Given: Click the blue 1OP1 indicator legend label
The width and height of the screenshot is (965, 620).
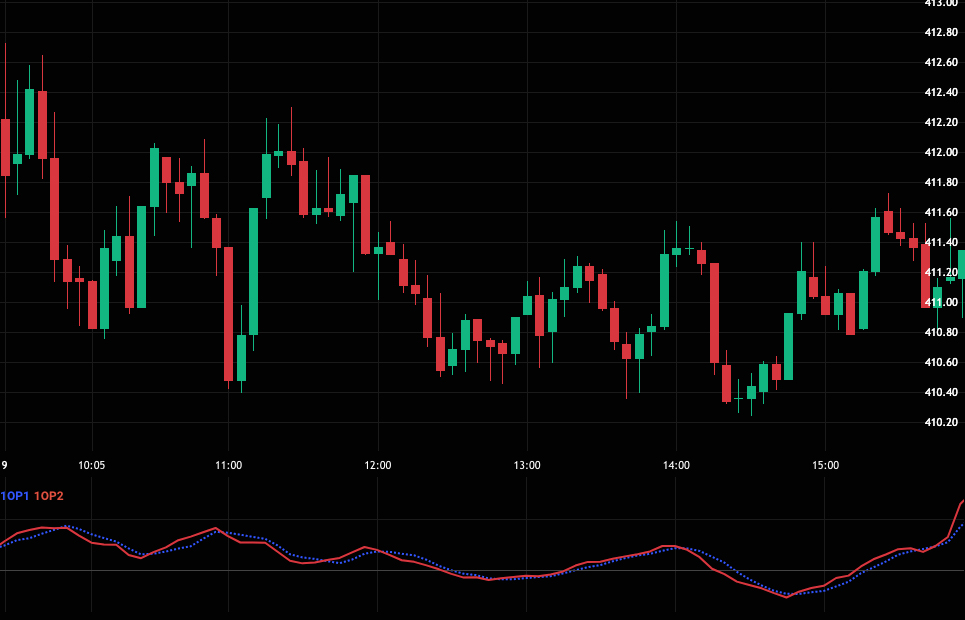Looking at the screenshot, I should [x=14, y=496].
